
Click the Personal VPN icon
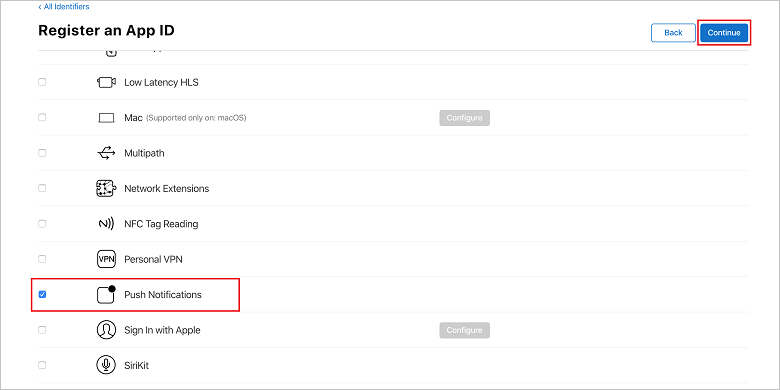click(106, 259)
